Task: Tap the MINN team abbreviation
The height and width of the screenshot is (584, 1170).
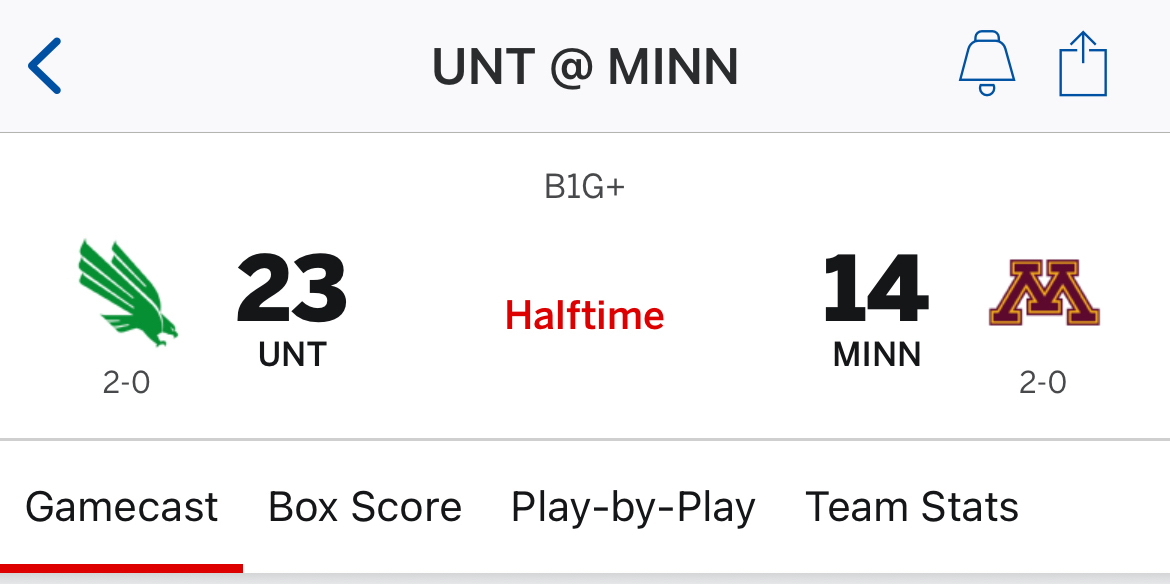Action: point(876,354)
